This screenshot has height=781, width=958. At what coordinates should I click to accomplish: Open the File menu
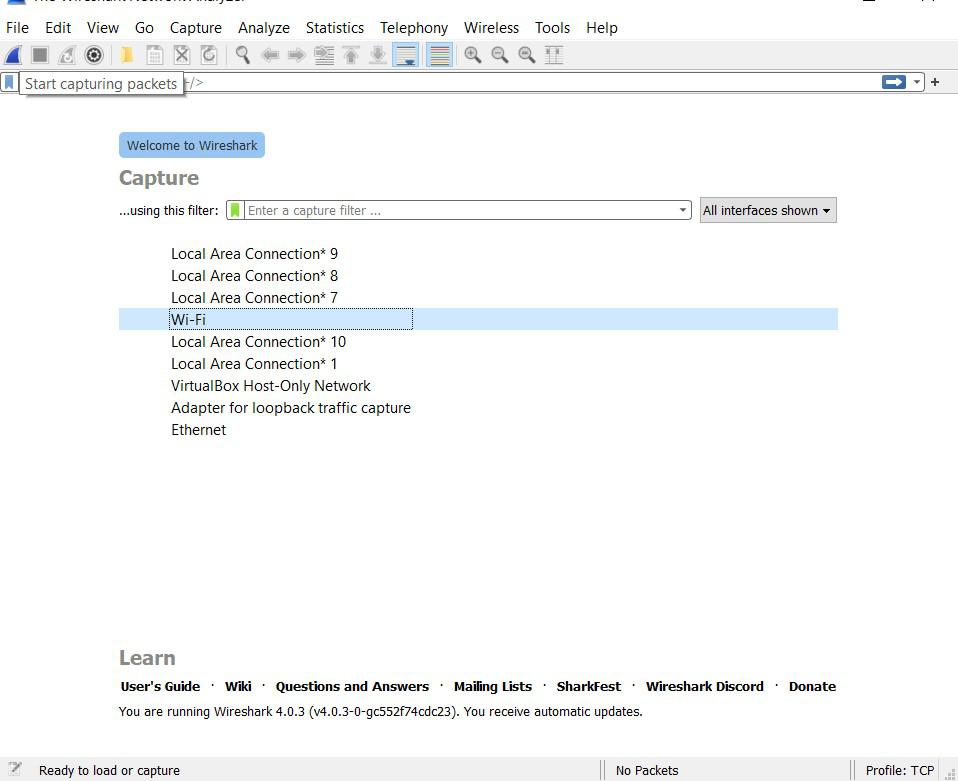click(x=17, y=28)
